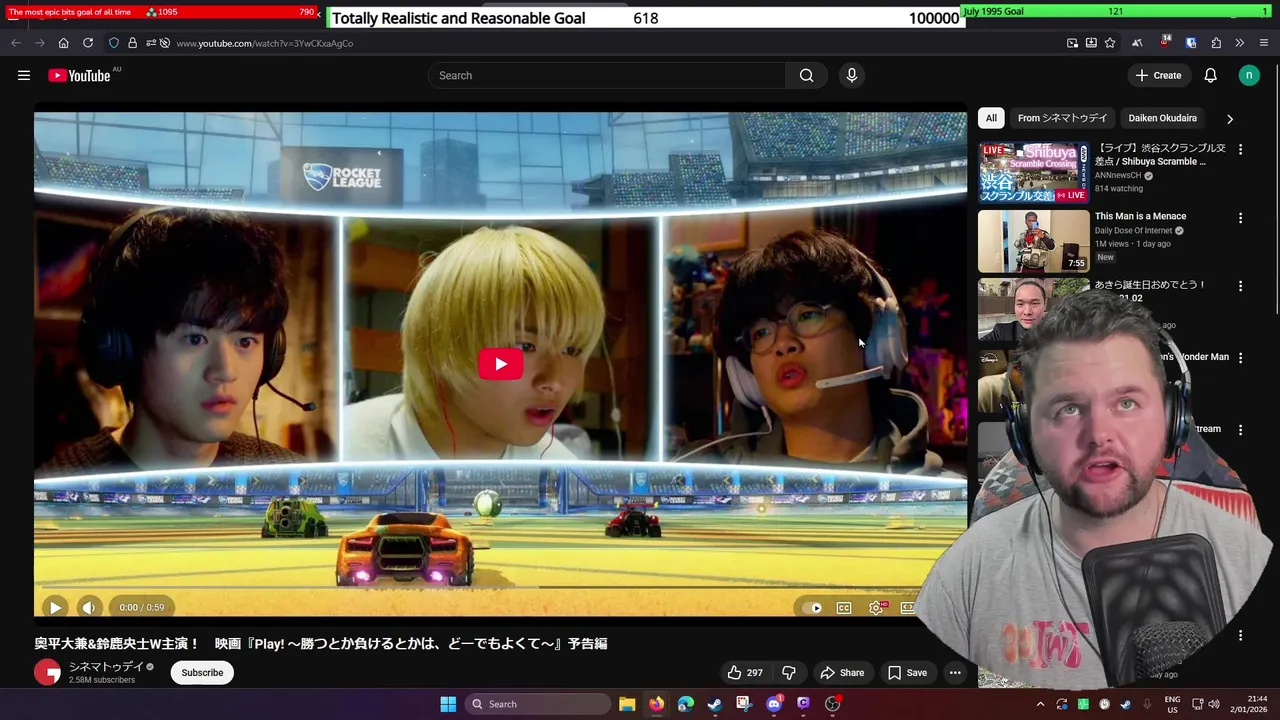Open the video settings gear
The image size is (1280, 720).
tap(876, 607)
